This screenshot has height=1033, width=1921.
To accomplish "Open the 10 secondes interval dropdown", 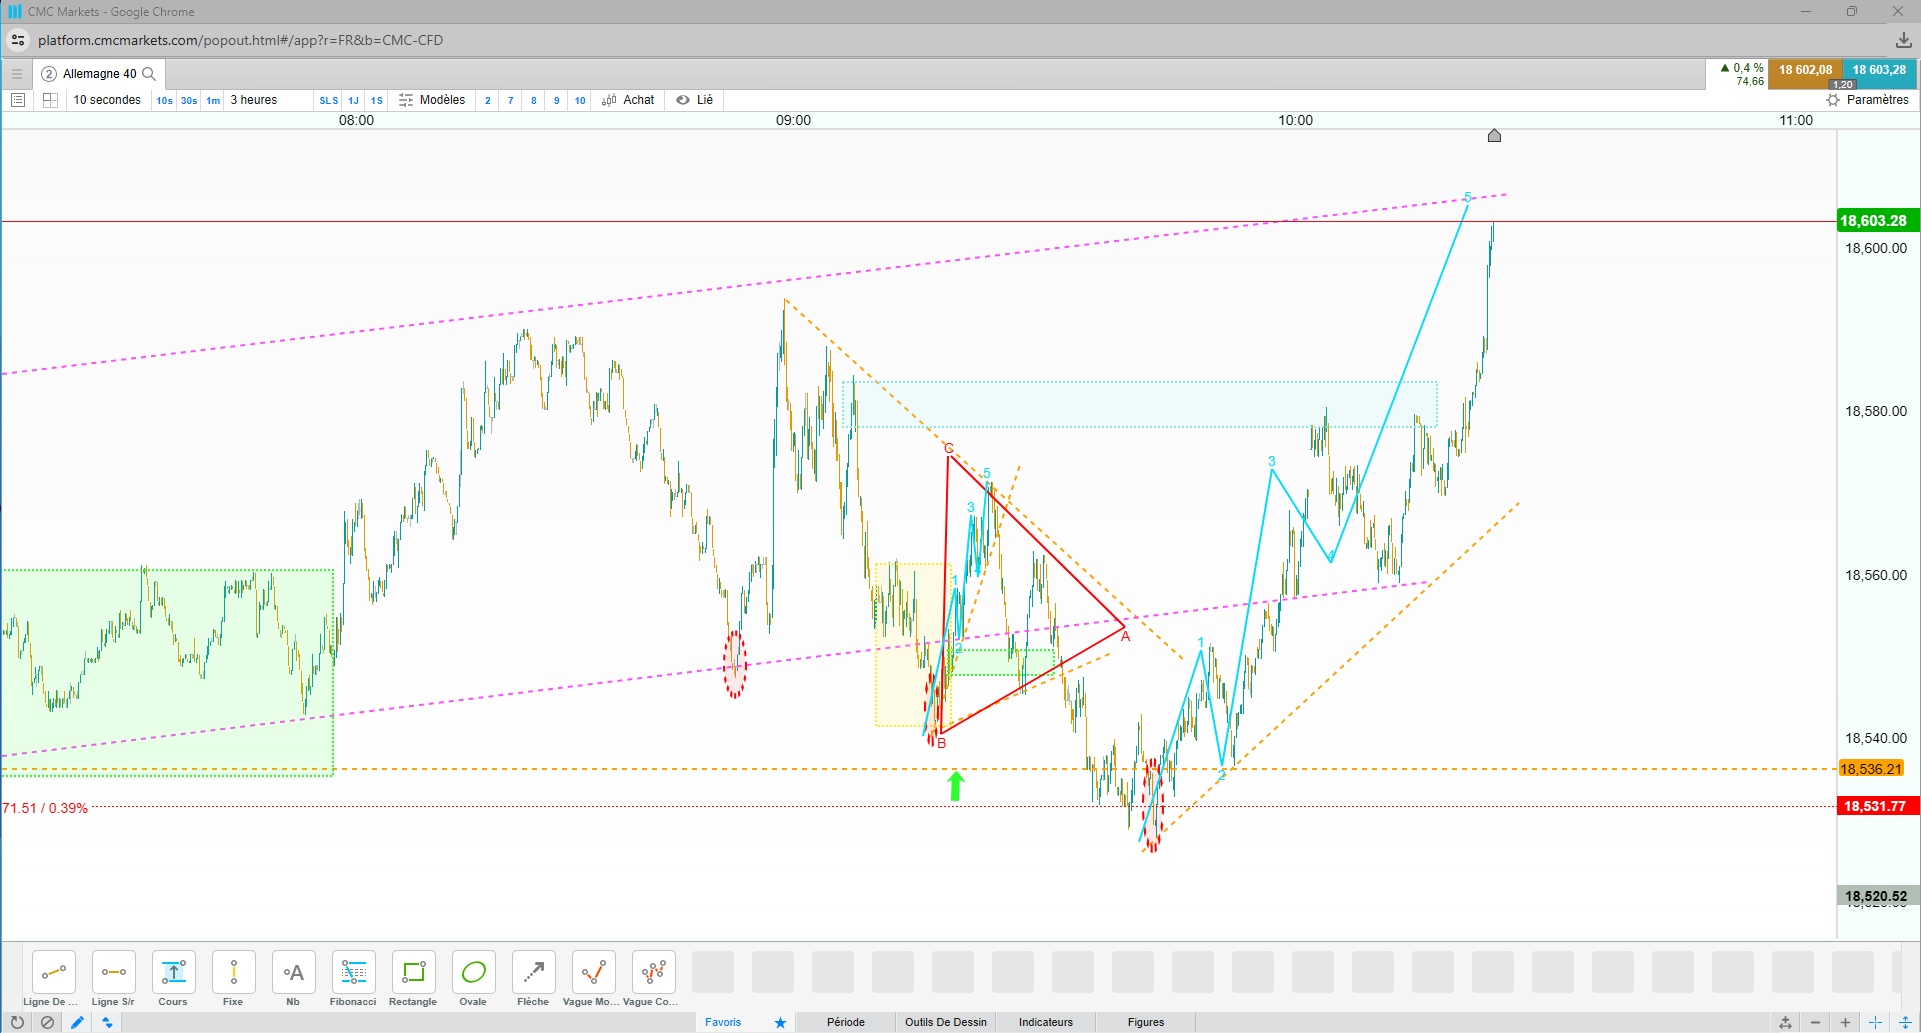I will (107, 100).
